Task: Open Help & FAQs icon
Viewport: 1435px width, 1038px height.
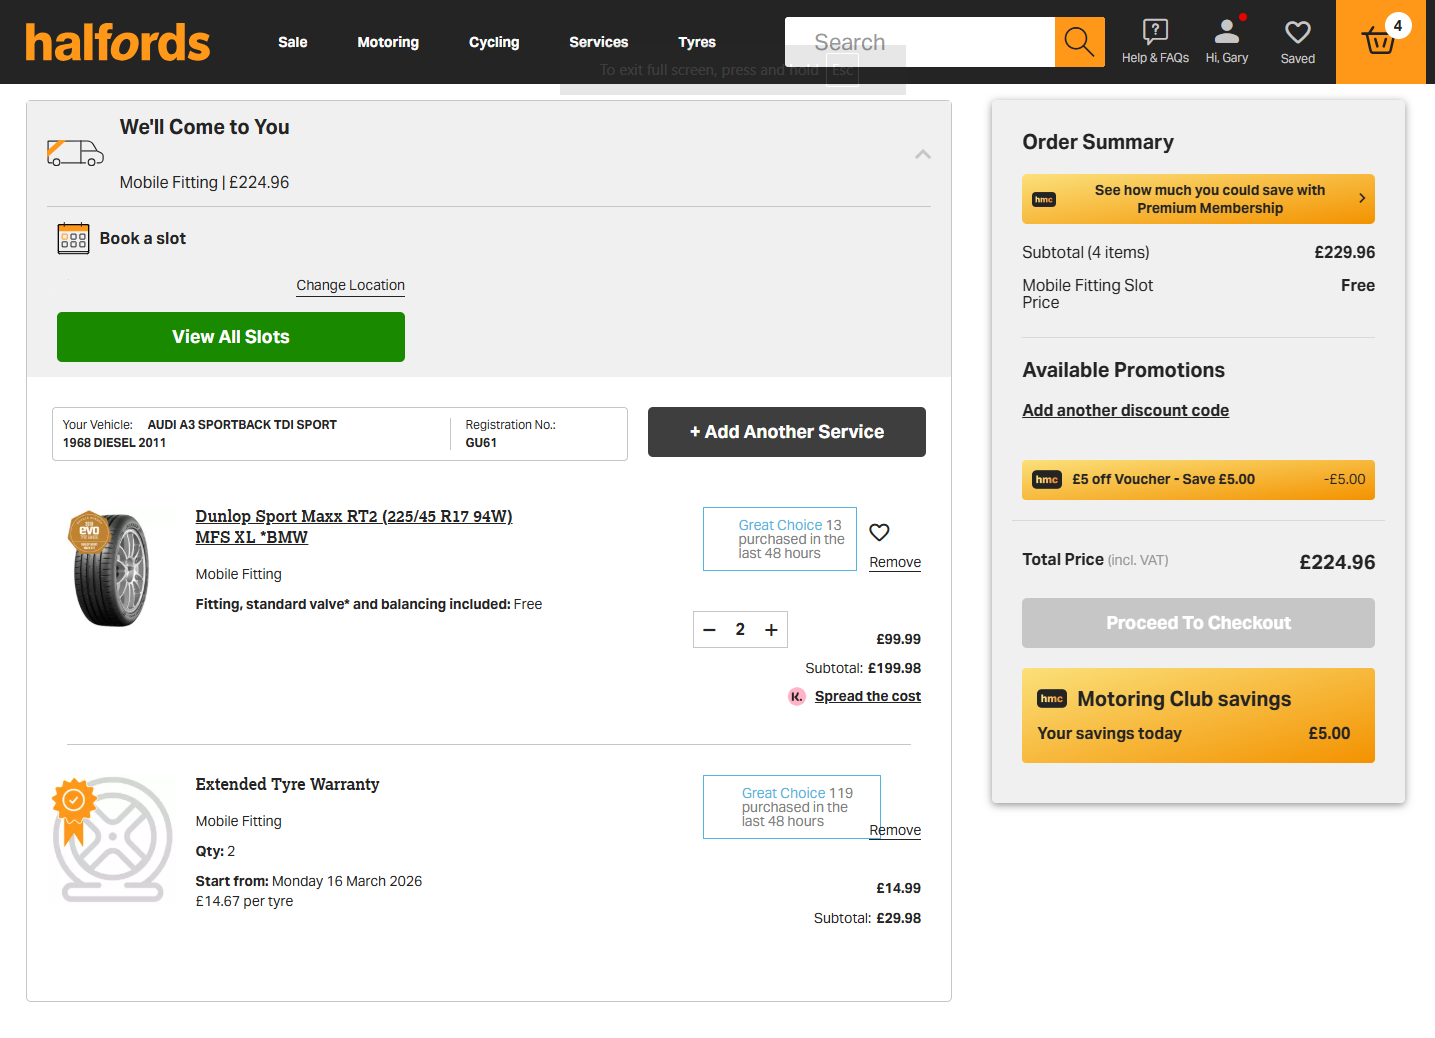Action: click(x=1155, y=32)
